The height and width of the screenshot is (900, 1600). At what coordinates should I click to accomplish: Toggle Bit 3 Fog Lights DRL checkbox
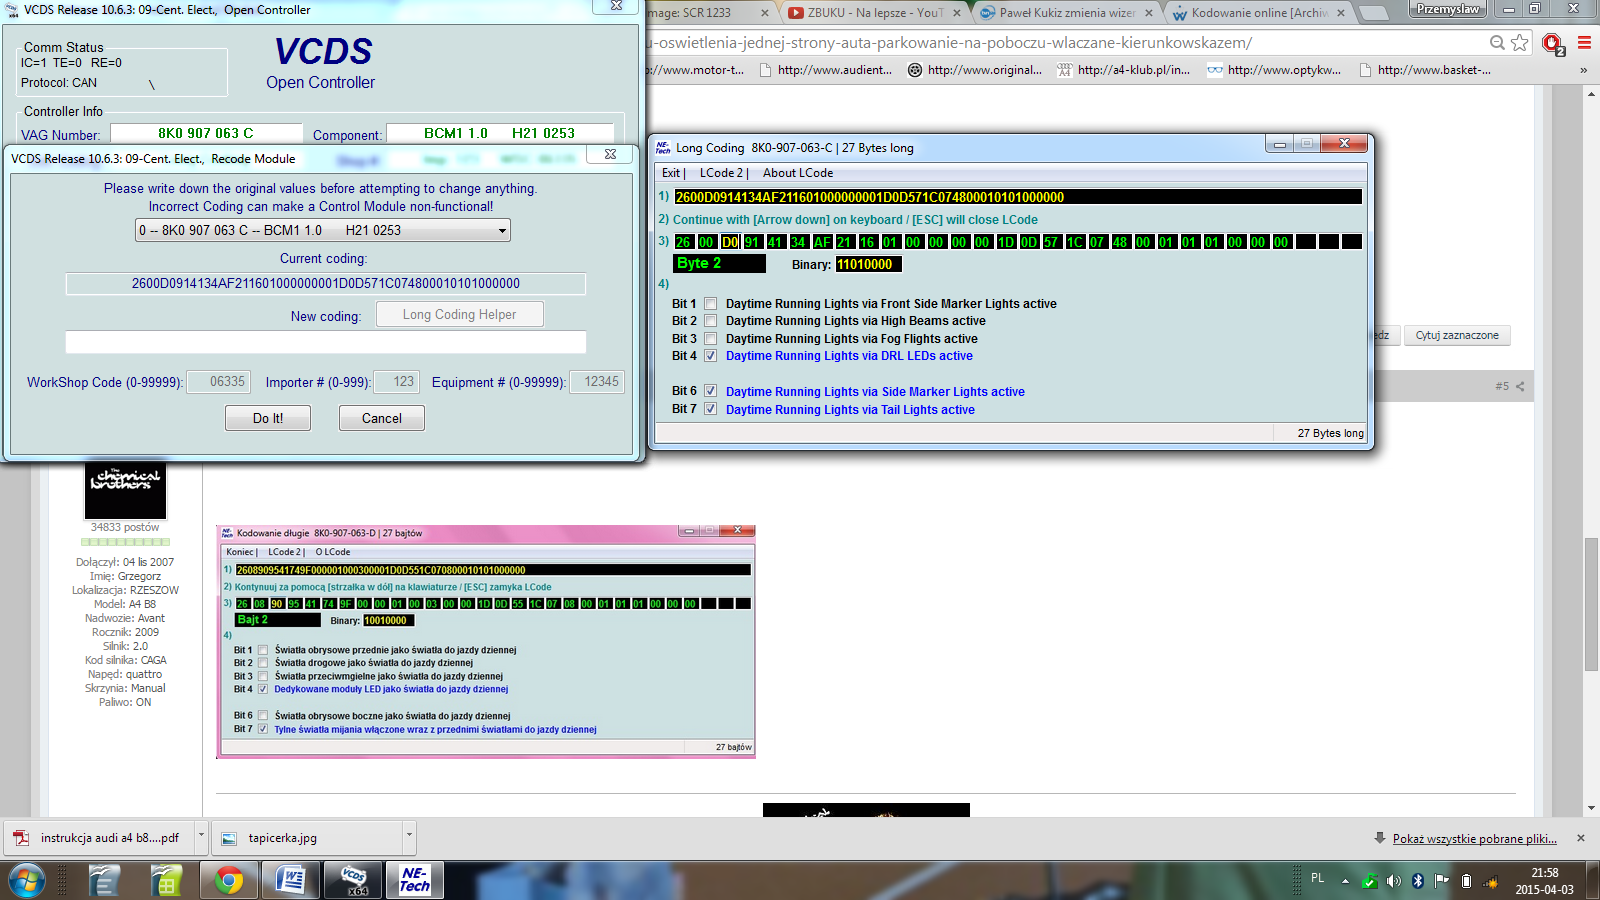point(711,339)
